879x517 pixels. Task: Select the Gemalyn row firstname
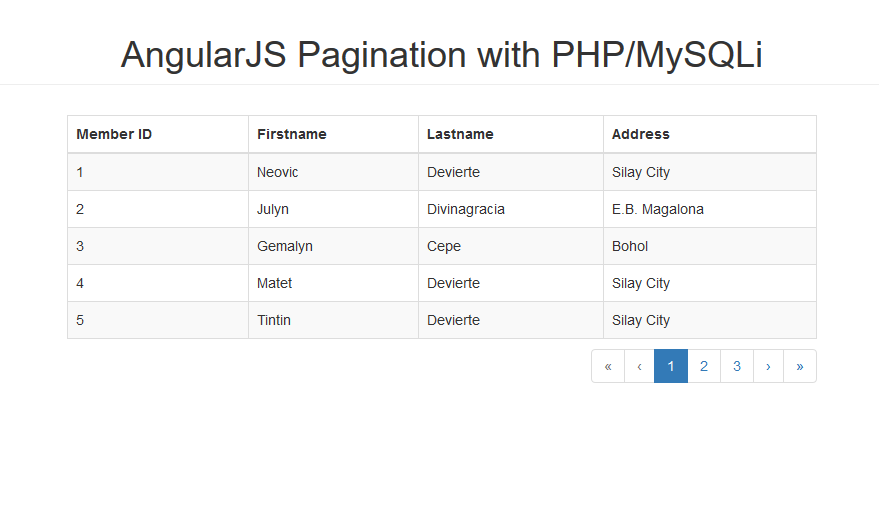click(334, 246)
